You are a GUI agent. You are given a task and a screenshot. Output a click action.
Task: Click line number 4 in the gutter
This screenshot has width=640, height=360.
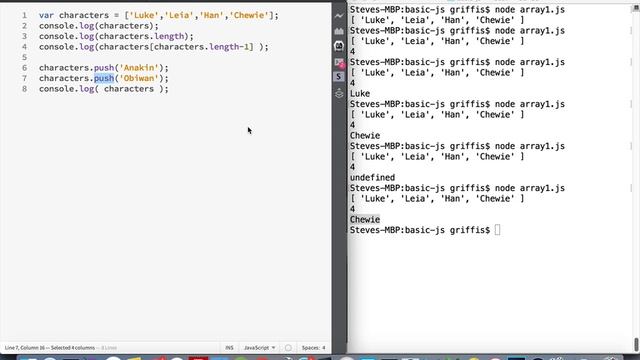24,47
